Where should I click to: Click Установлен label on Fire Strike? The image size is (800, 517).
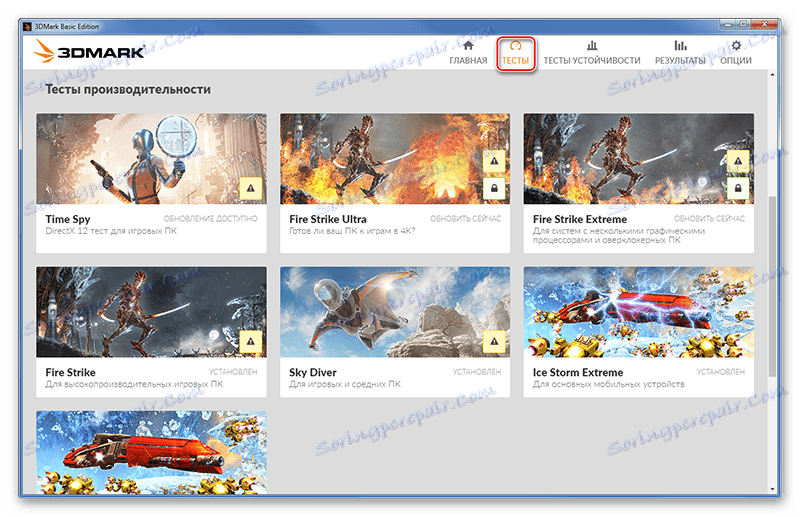point(233,372)
